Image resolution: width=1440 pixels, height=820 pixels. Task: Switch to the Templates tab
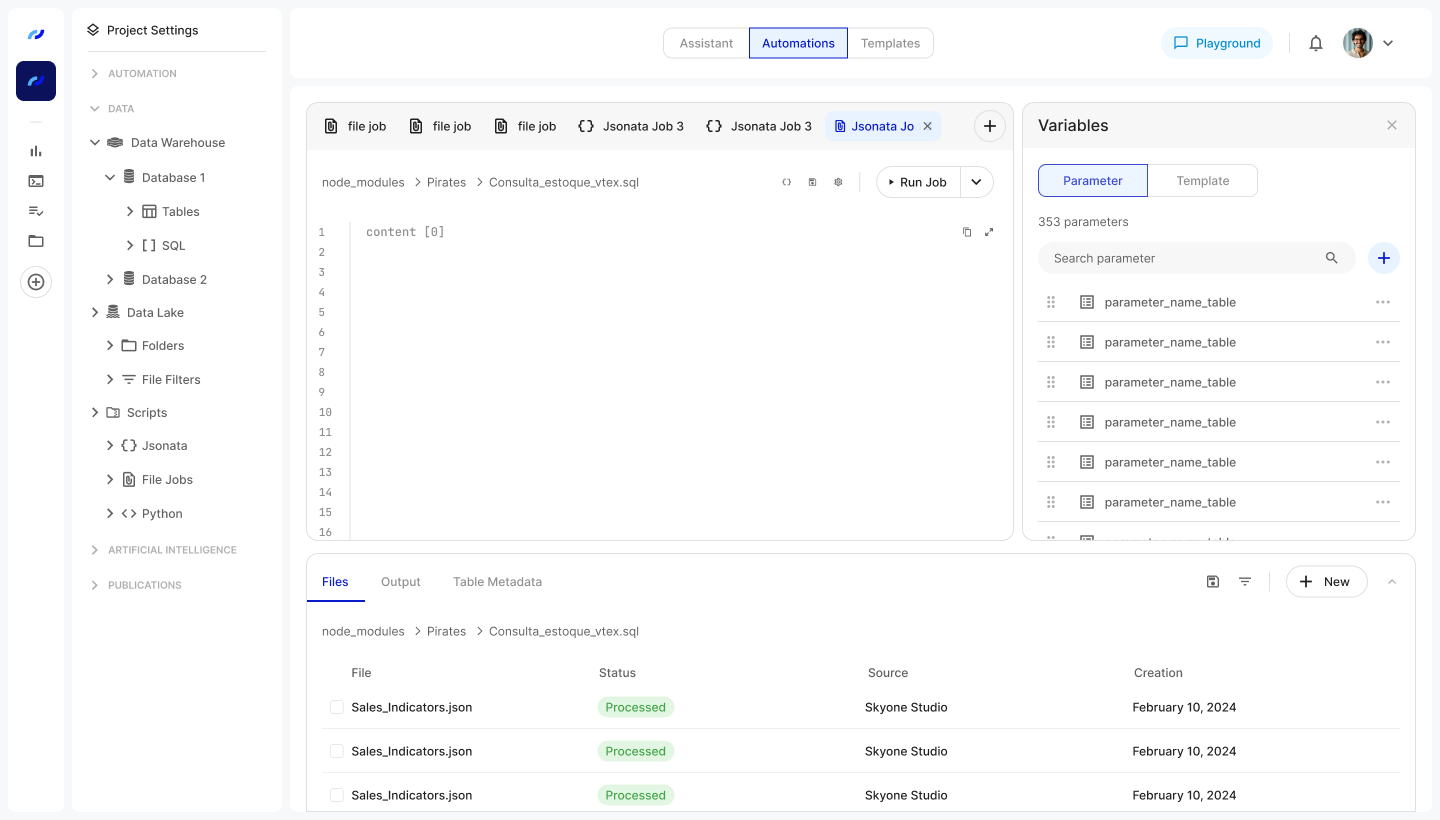pyautogui.click(x=890, y=43)
